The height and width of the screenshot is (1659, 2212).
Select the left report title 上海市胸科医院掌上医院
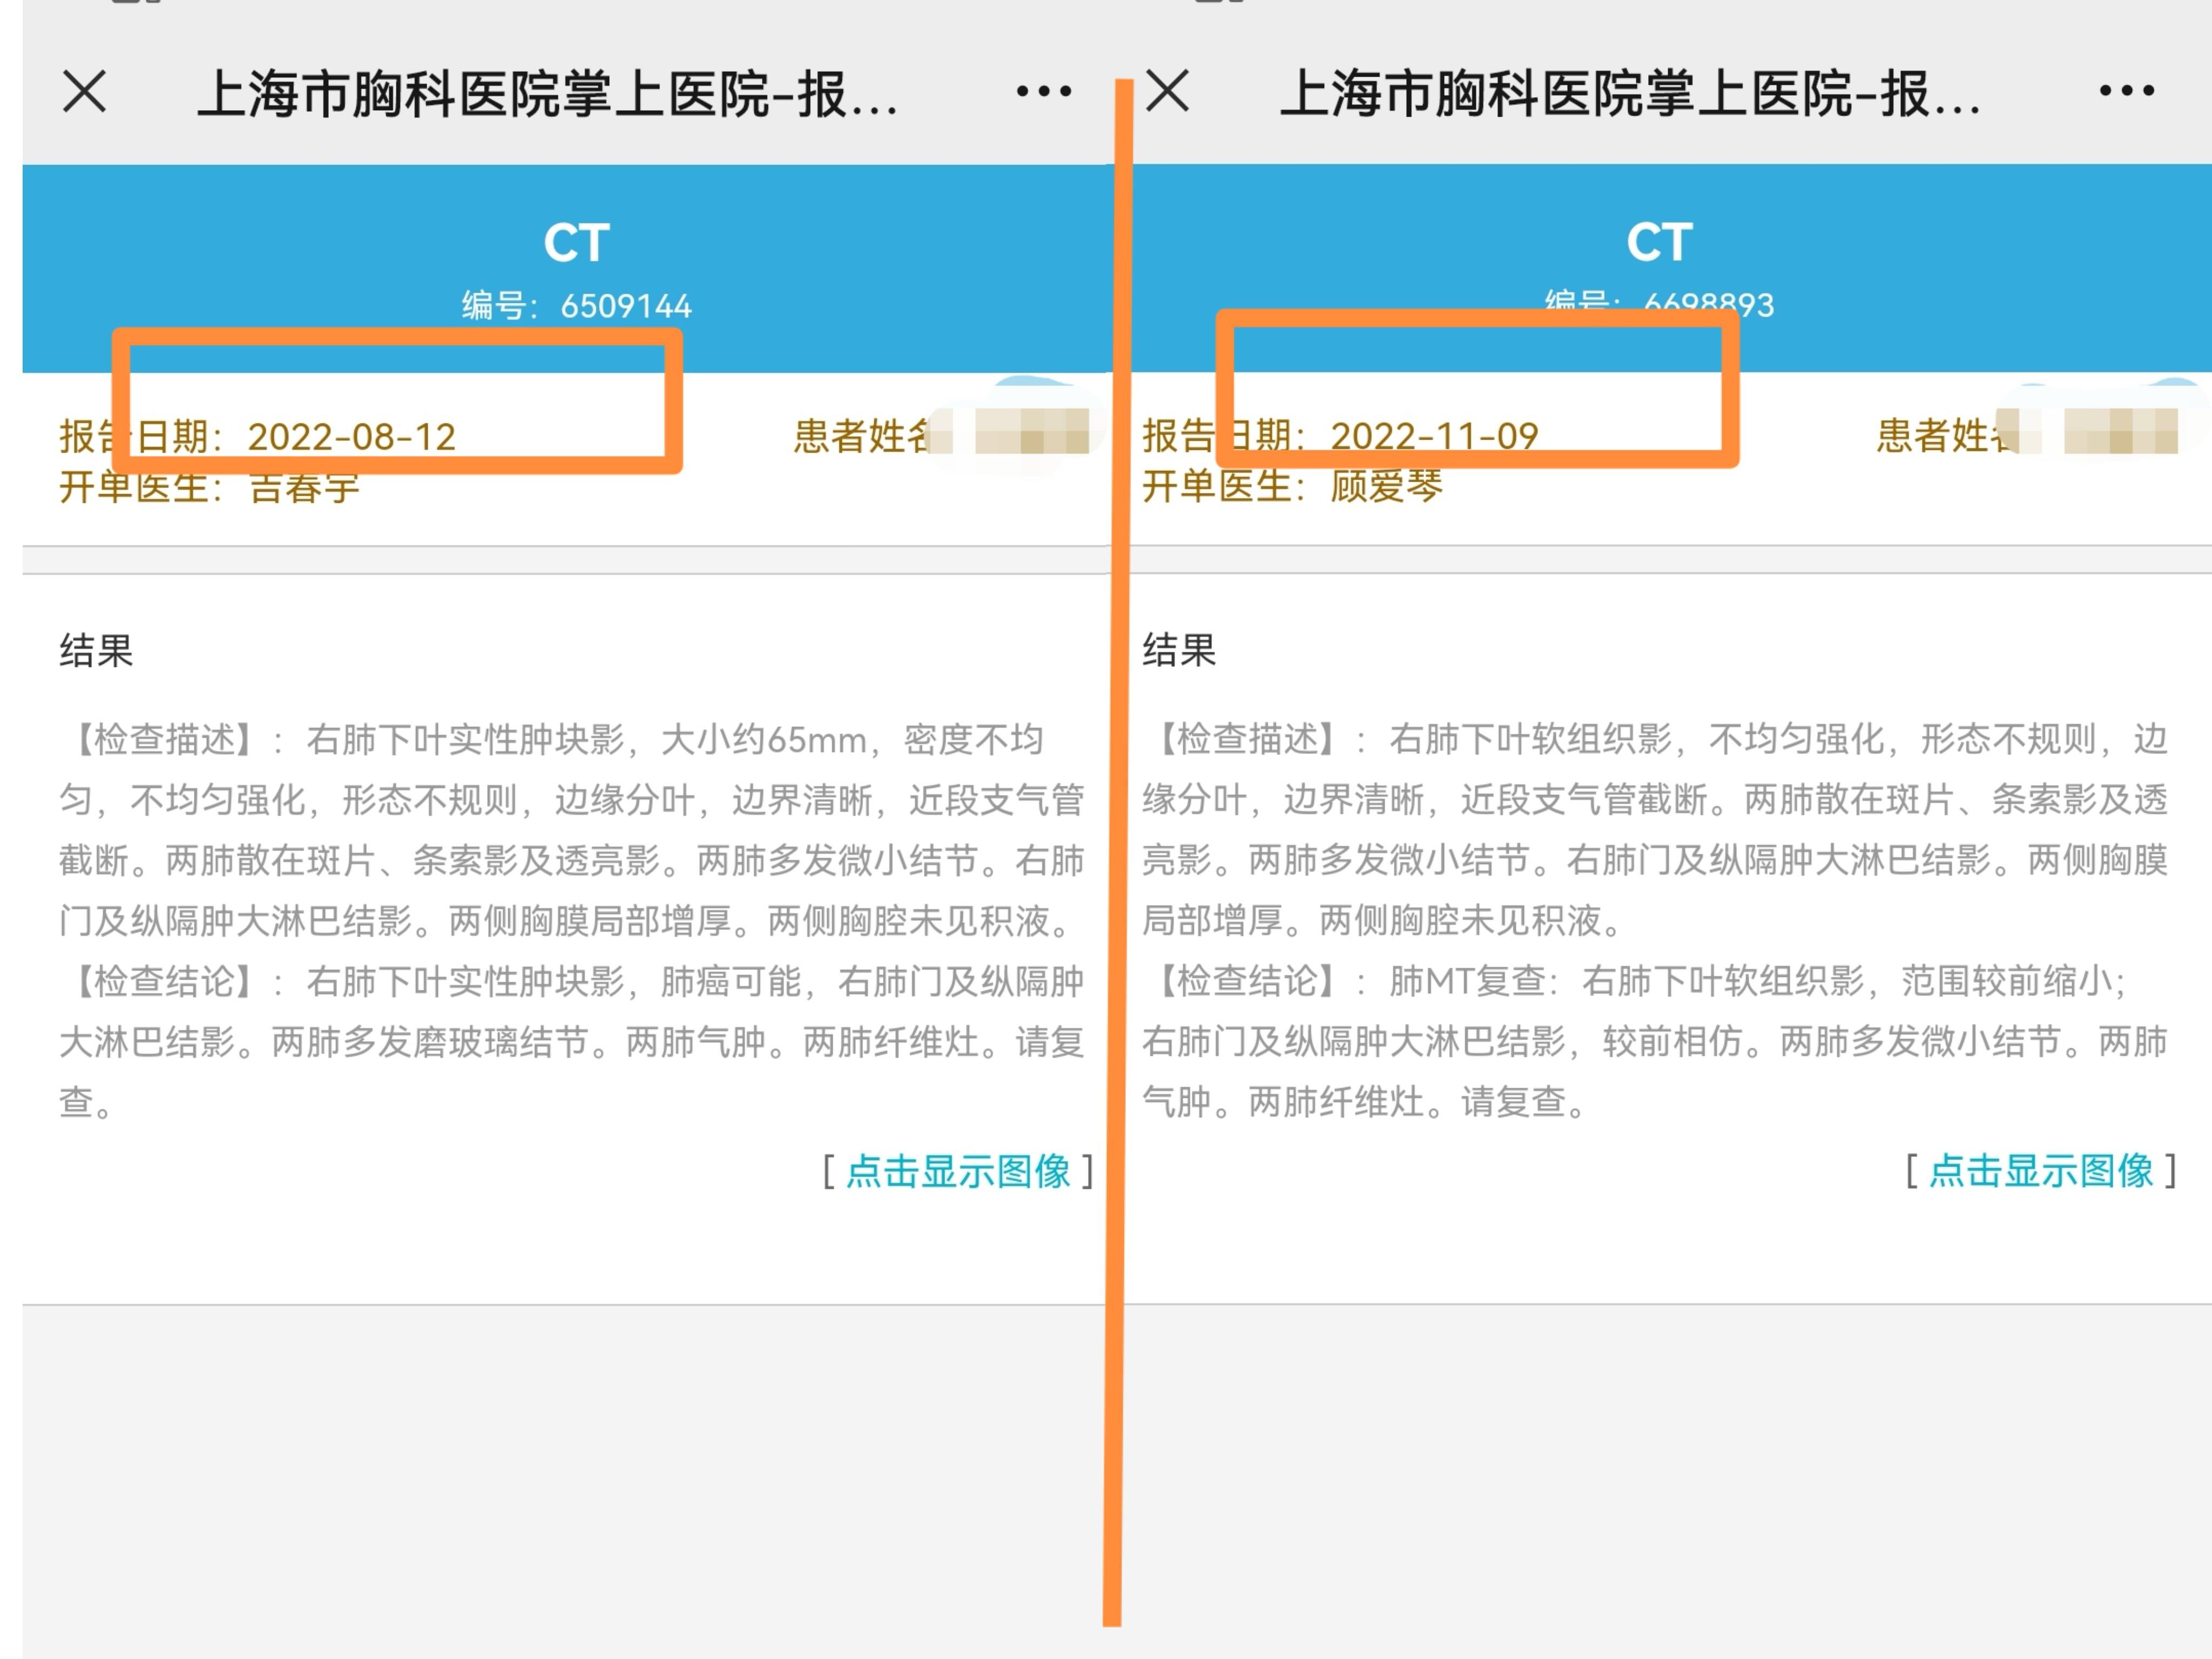tap(550, 94)
